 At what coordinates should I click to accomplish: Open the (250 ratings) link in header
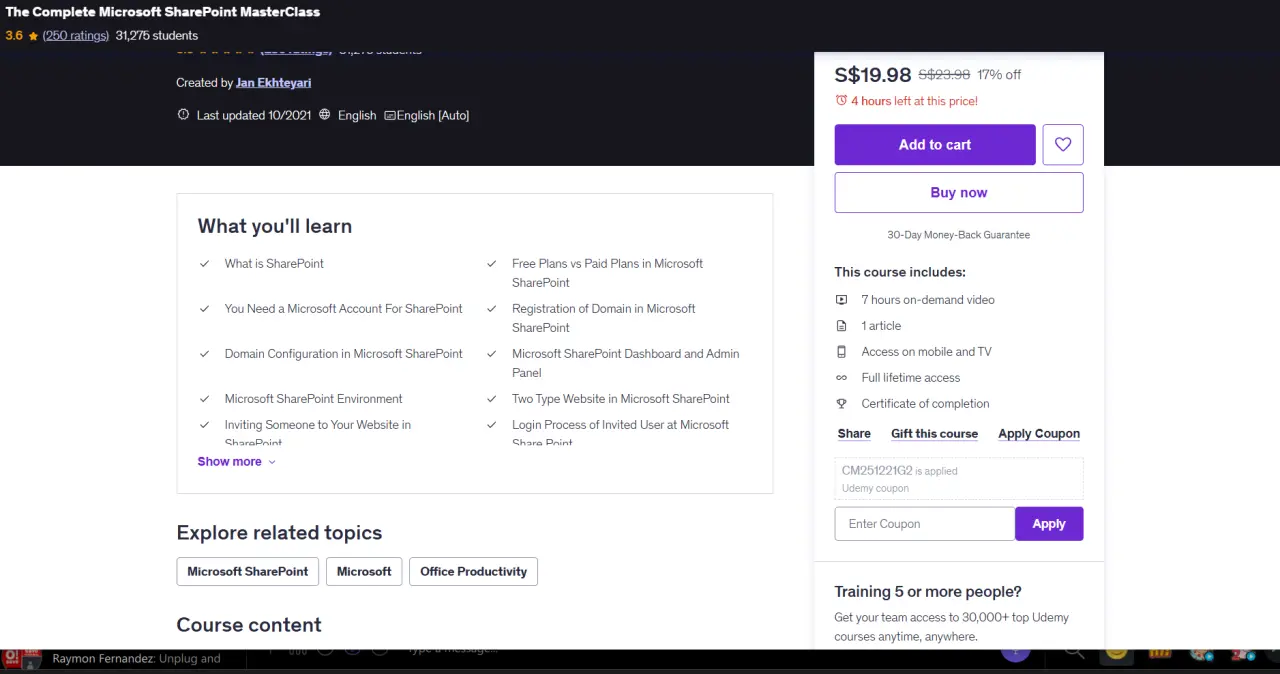(x=76, y=36)
